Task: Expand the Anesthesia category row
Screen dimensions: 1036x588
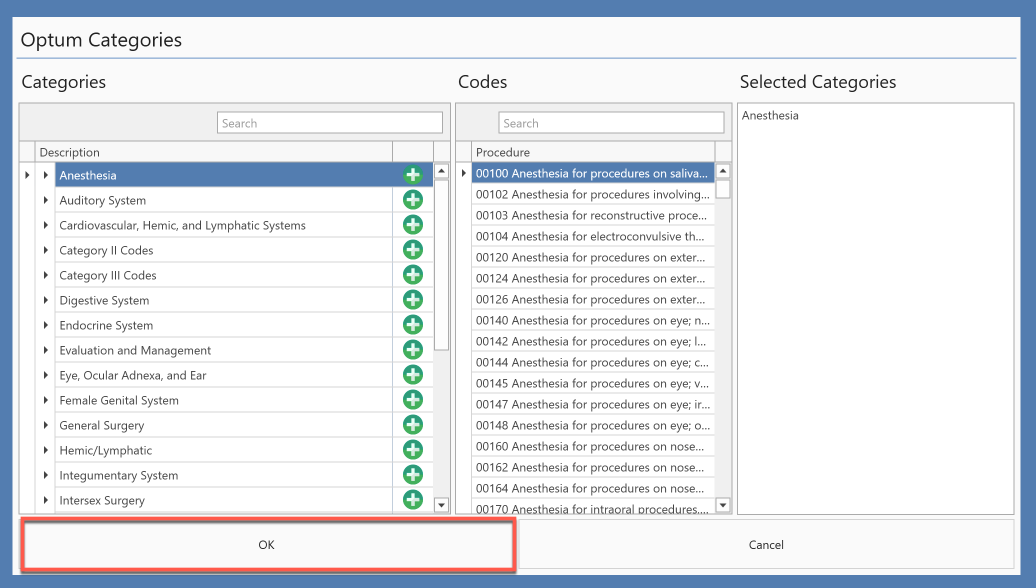Action: tap(46, 175)
